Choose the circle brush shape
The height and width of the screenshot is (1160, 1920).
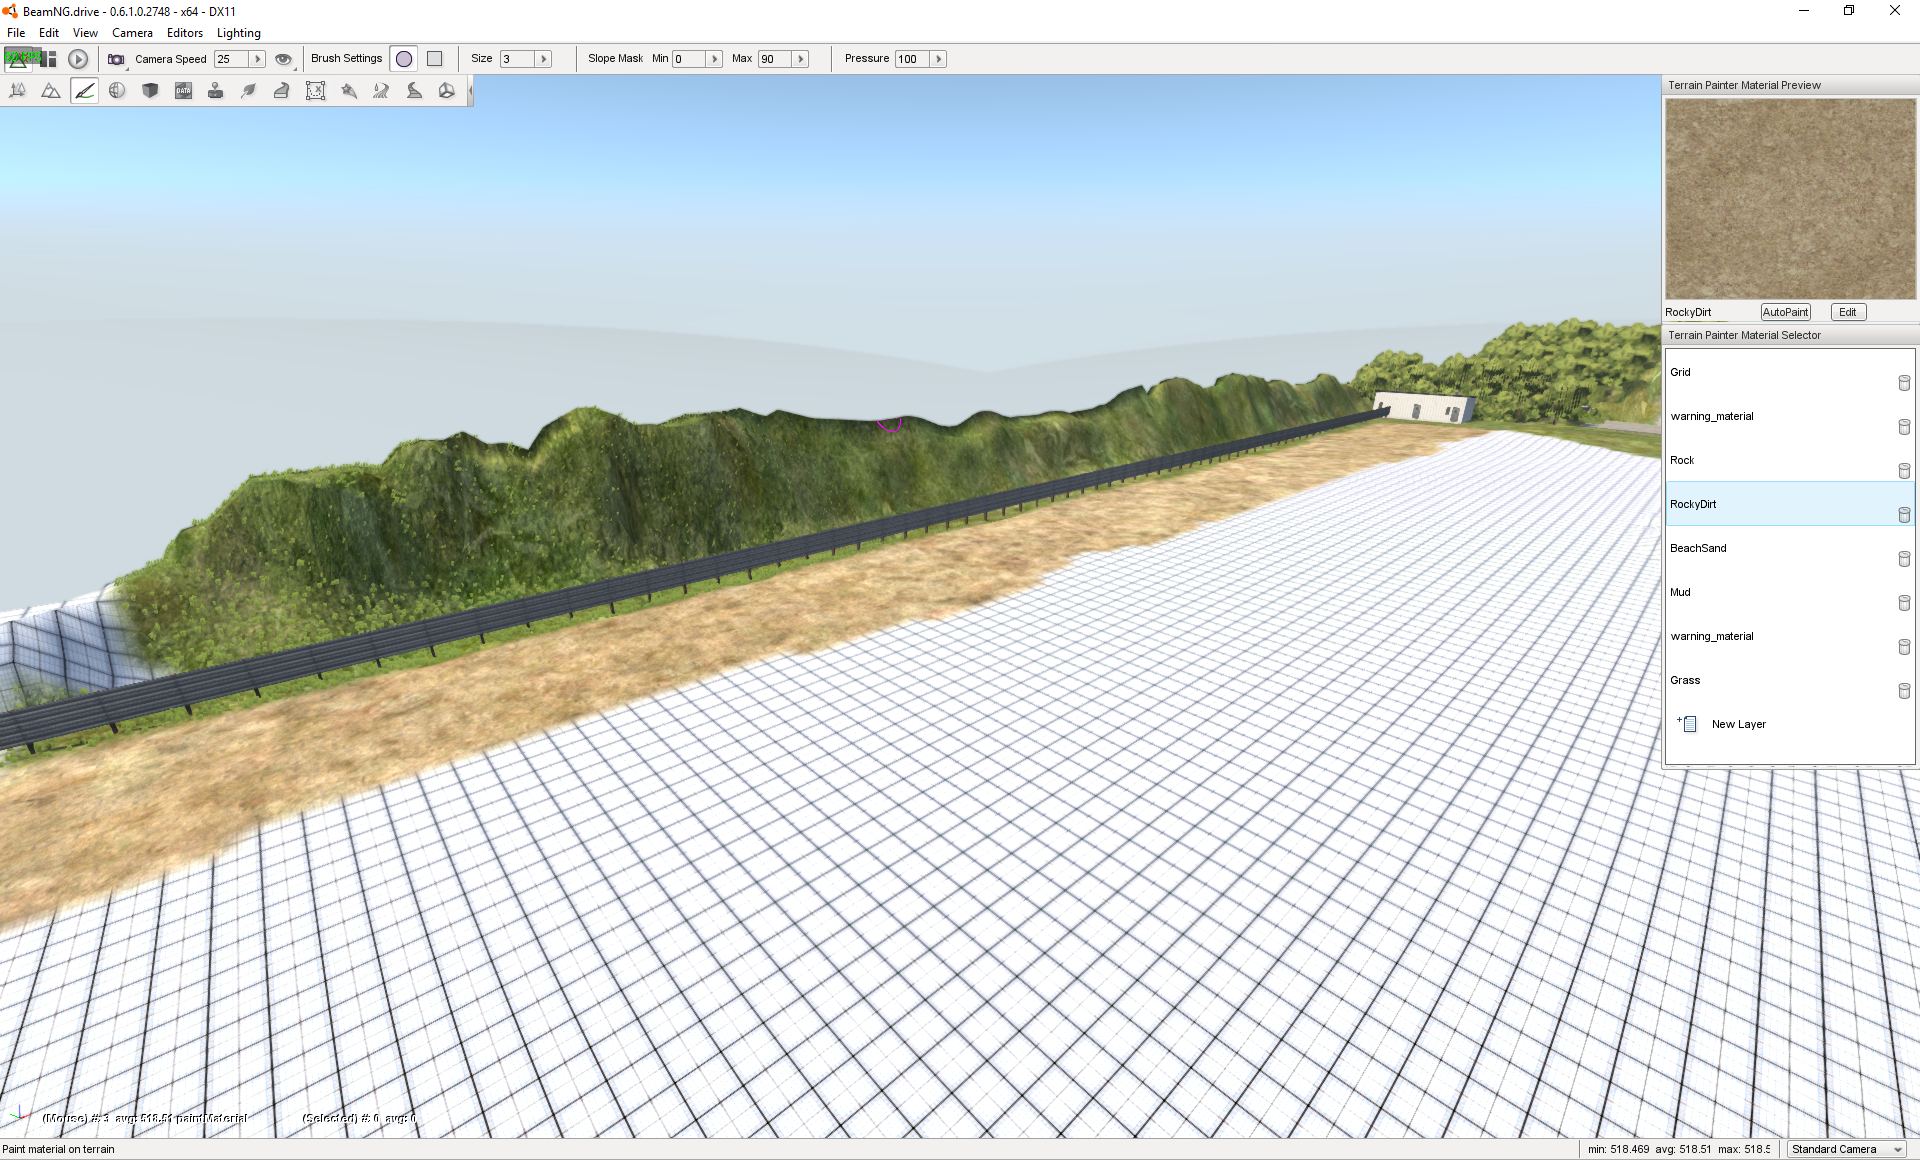(404, 59)
